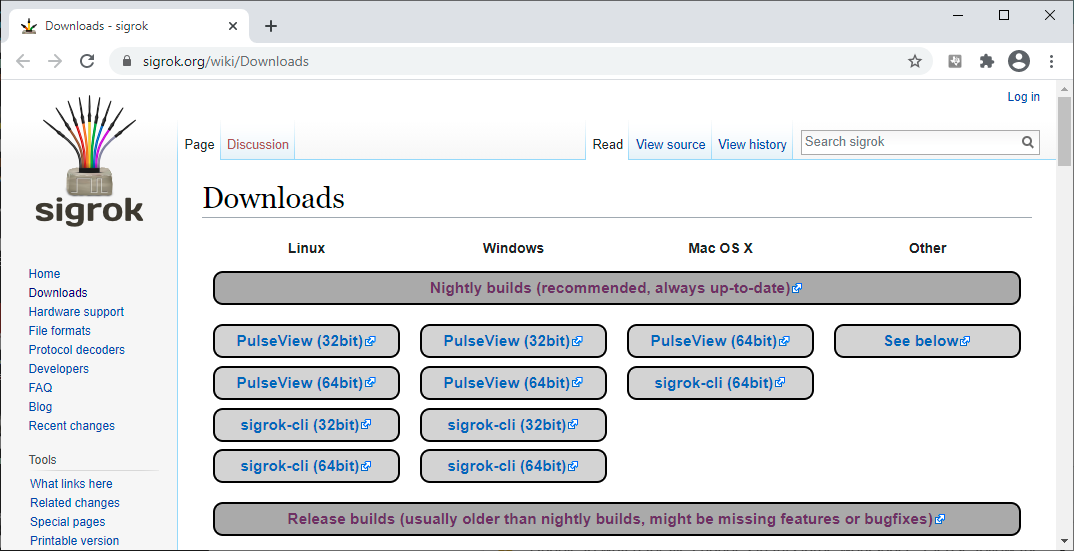Download Windows sigrok-cli (32bit)

coord(513,425)
